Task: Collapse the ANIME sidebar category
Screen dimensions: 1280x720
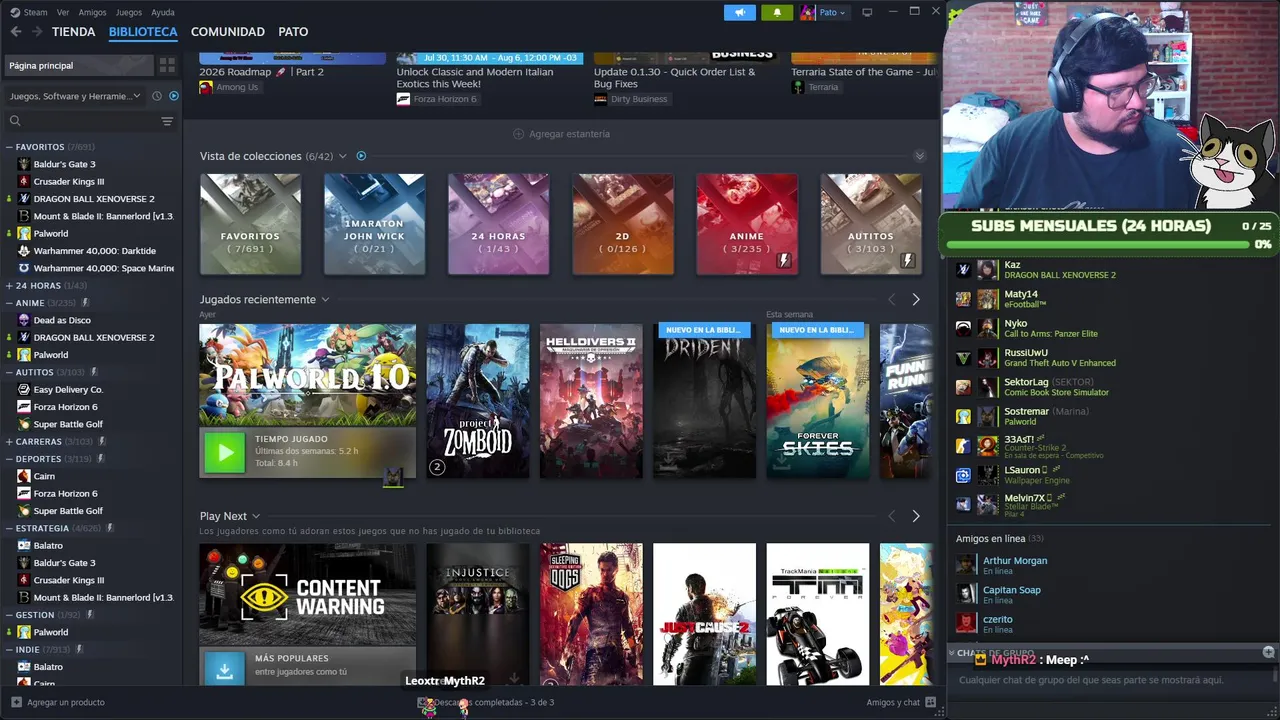Action: [9, 303]
